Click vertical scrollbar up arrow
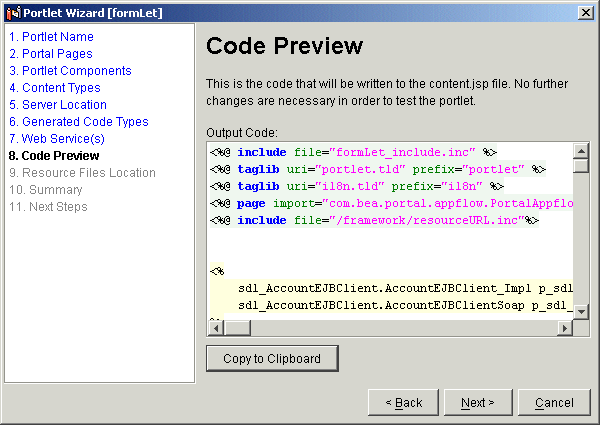Viewport: 600px width, 425px height. (x=581, y=151)
